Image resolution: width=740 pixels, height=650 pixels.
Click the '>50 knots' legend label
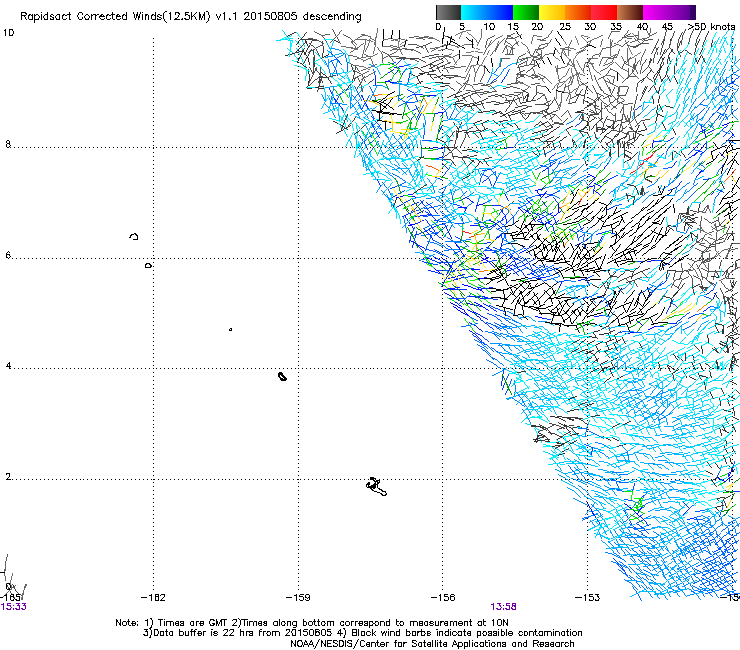click(x=712, y=27)
